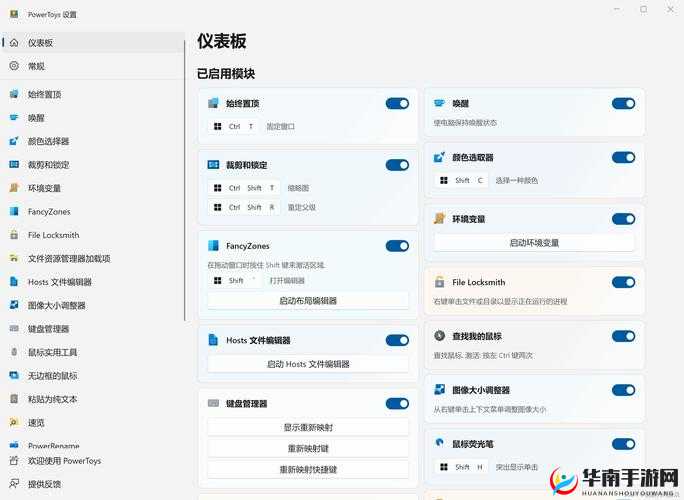
Task: Click the 已启用模块 section heading
Action: [226, 73]
